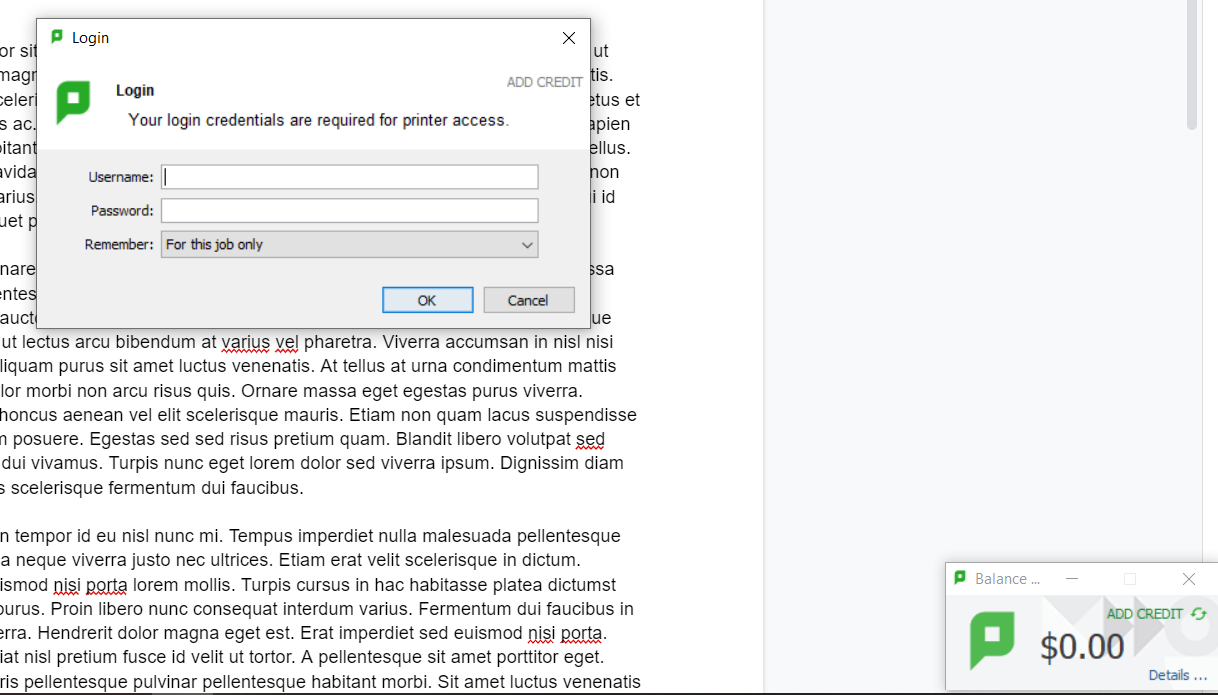
Task: Click the Balance window title icon
Action: [x=960, y=578]
